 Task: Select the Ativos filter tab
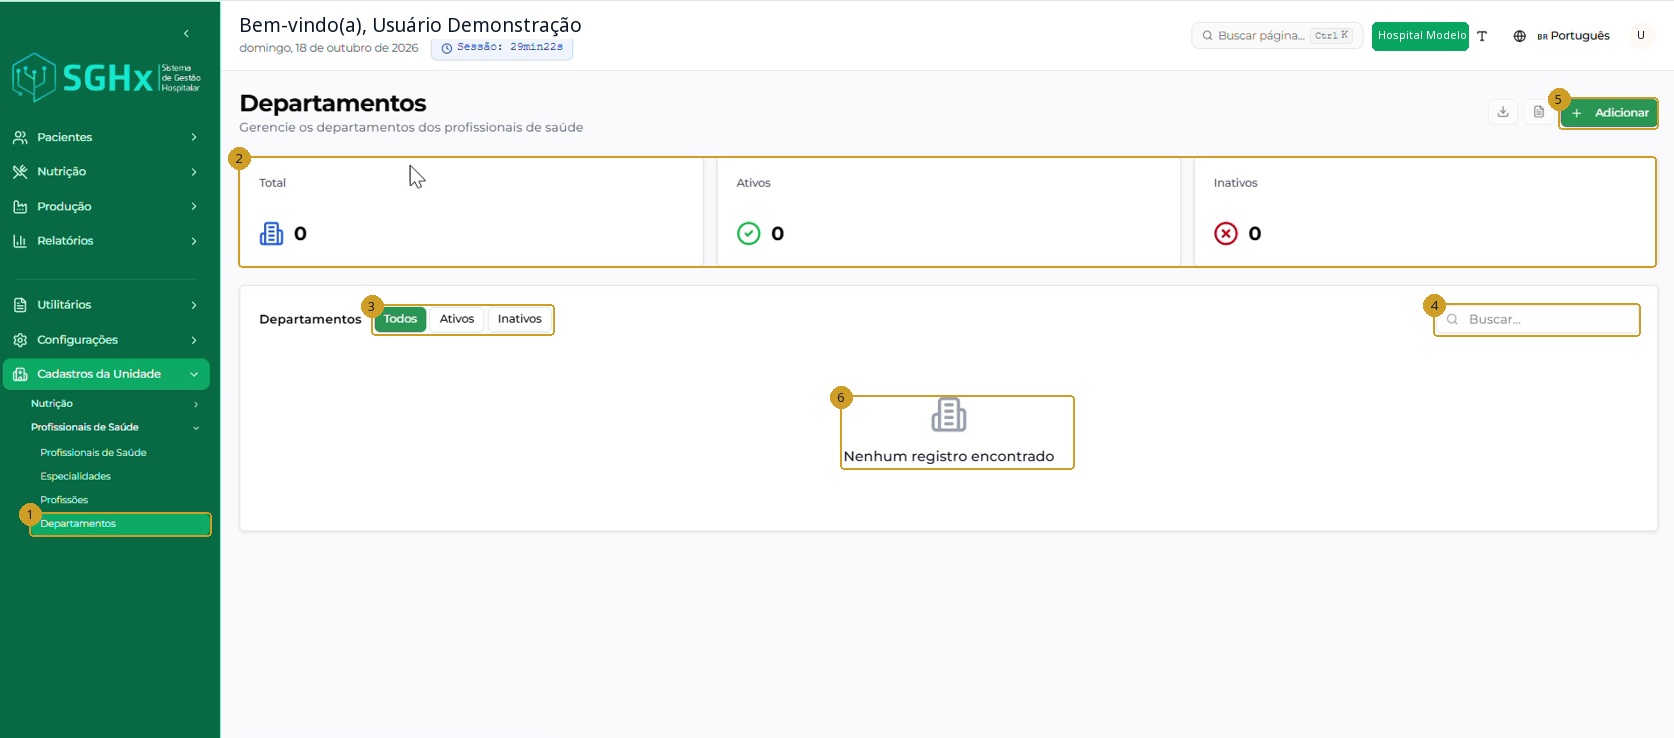pos(457,319)
